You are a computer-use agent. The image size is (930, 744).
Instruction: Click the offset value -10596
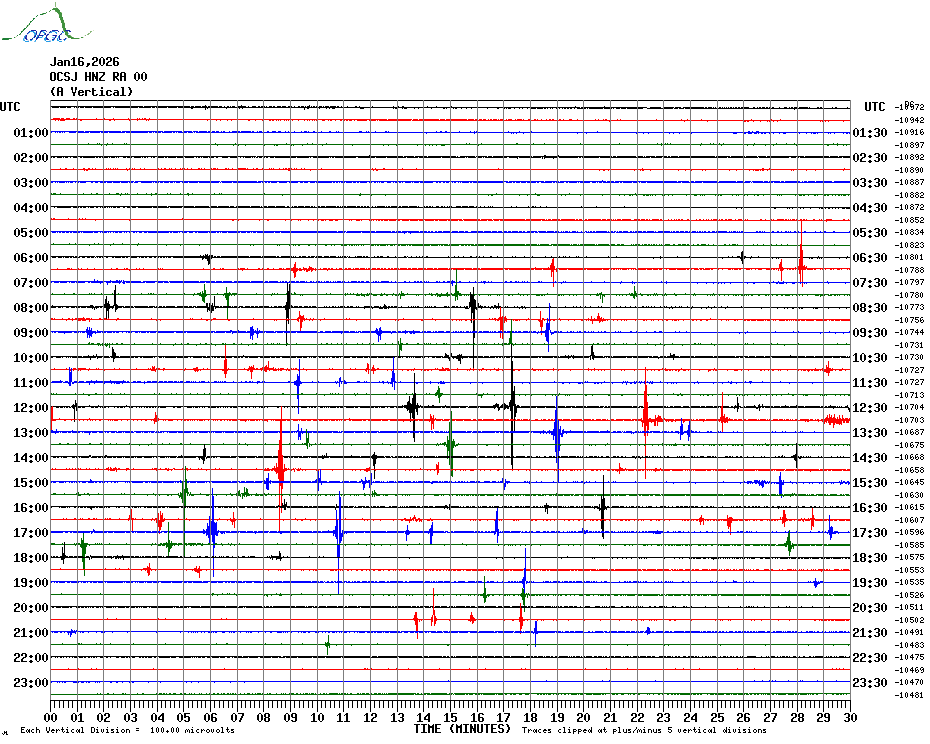tap(909, 532)
